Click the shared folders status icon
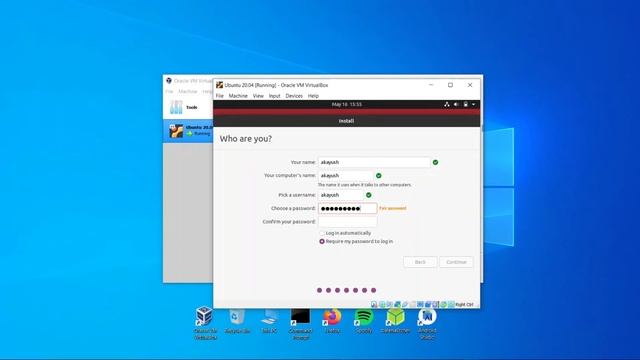The image size is (640, 360). pyautogui.click(x=413, y=304)
